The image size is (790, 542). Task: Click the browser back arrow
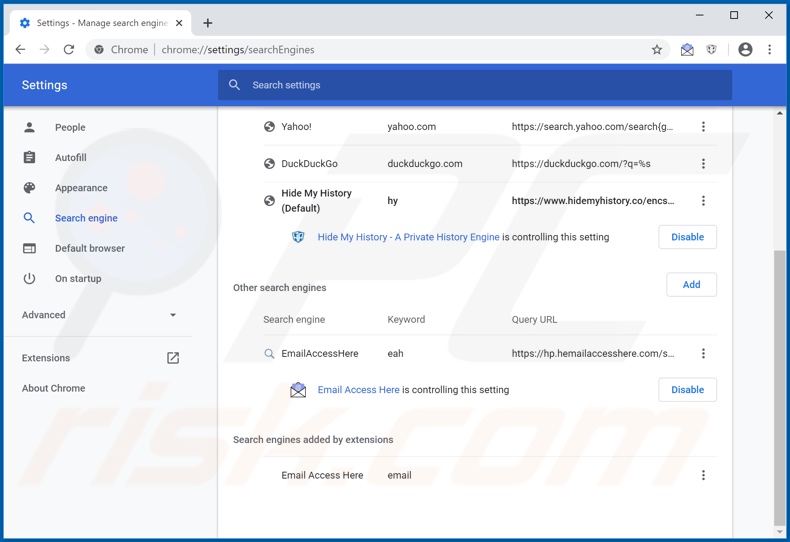click(20, 49)
